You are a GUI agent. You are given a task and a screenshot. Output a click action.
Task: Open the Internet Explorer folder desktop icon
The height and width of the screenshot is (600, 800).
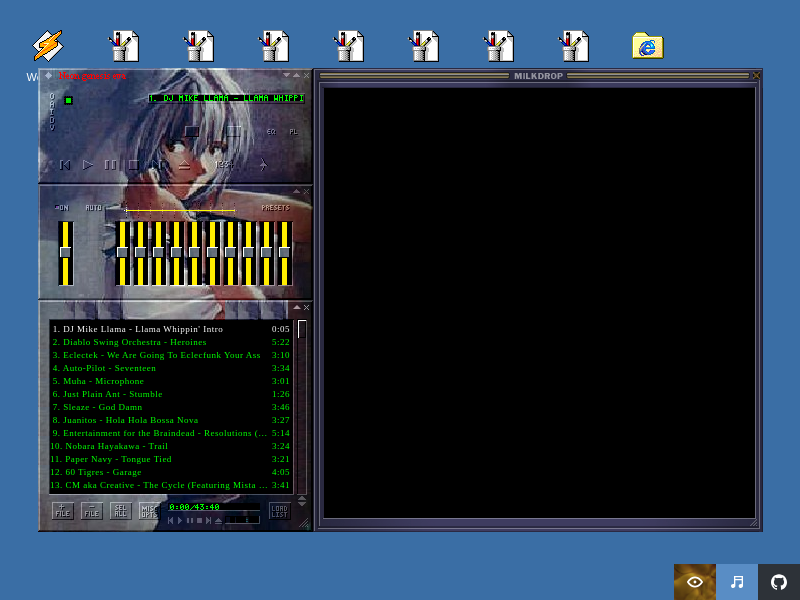point(647,46)
